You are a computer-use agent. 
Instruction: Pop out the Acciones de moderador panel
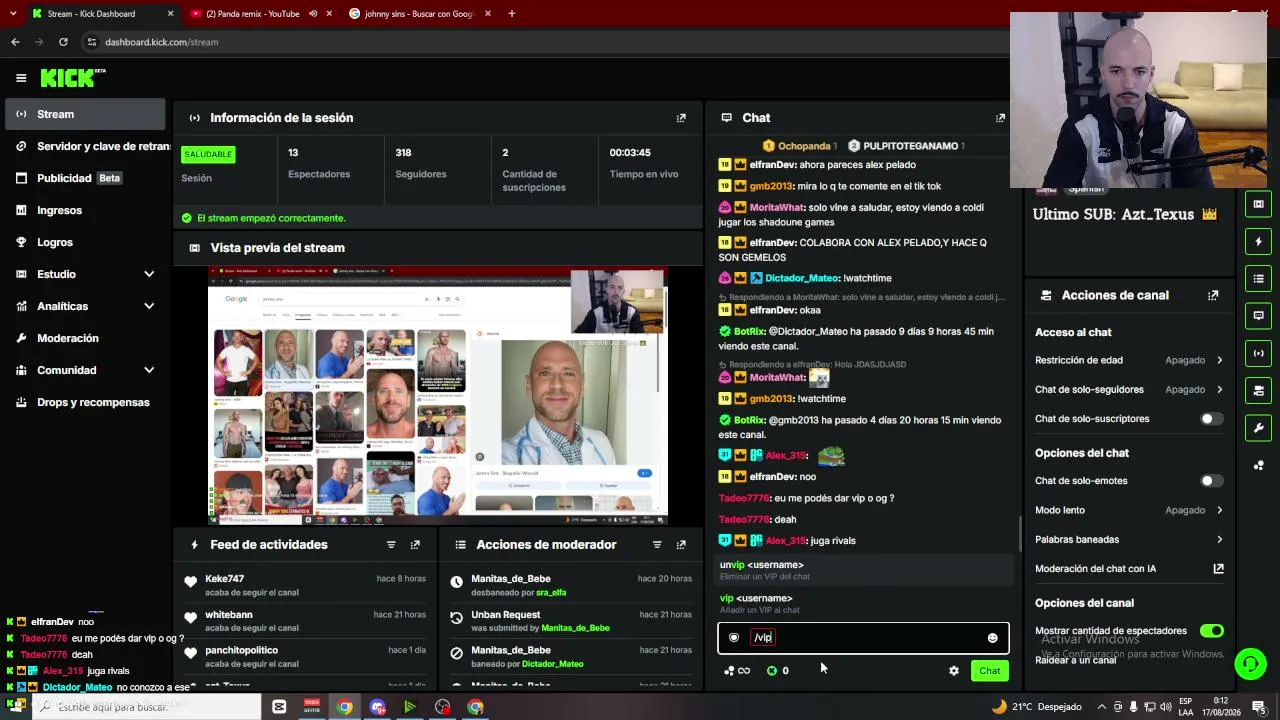pyautogui.click(x=681, y=545)
